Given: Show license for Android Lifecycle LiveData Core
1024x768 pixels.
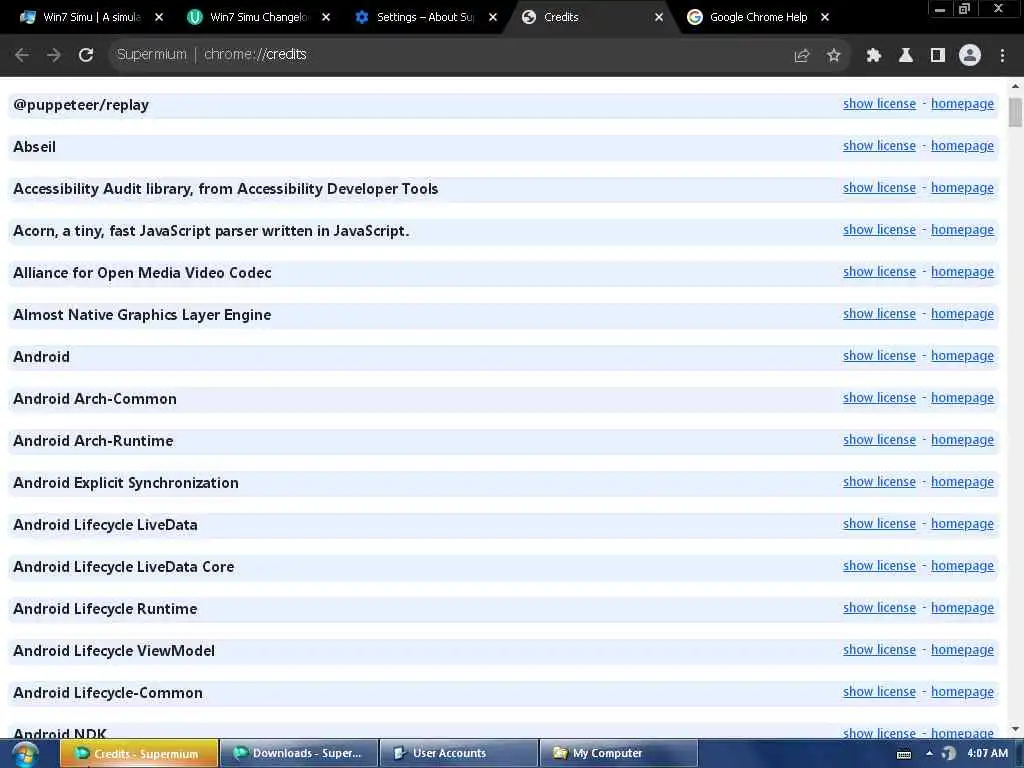Looking at the screenshot, I should [879, 566].
